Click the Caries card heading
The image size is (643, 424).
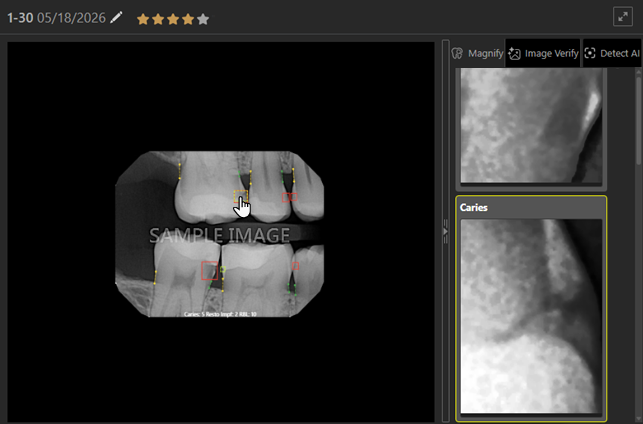pos(474,207)
